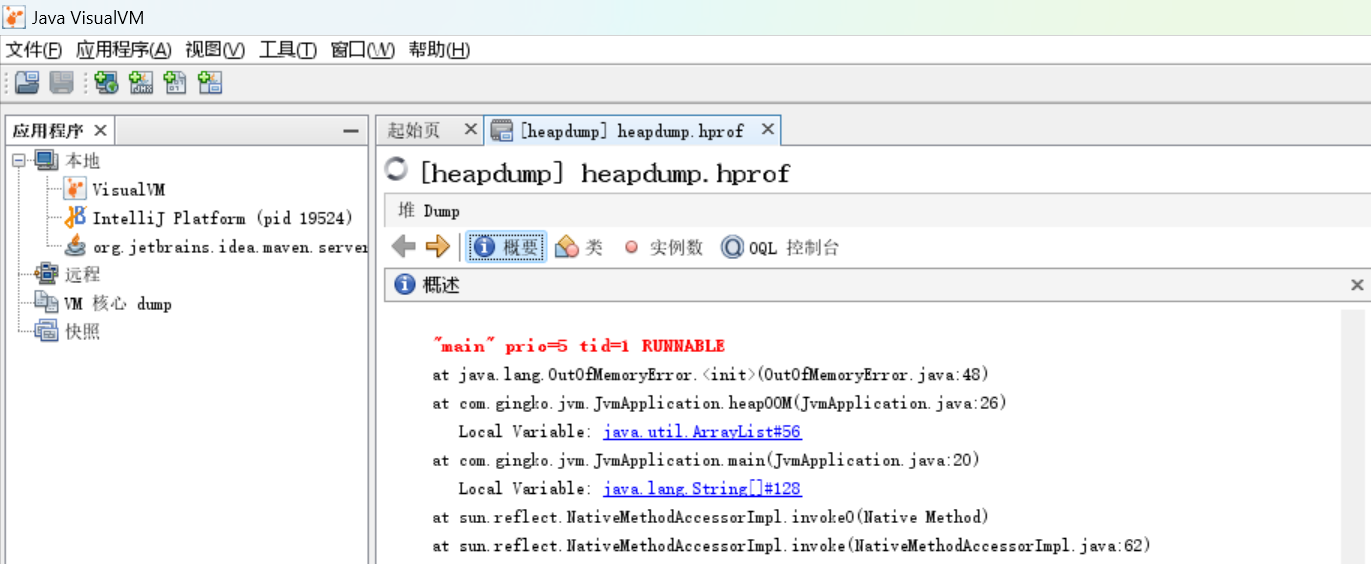Click the NativeMethodAccessorImpl.invoke(...java:62) stack line
Viewport: 1371px width, 564px height.
[x=792, y=546]
